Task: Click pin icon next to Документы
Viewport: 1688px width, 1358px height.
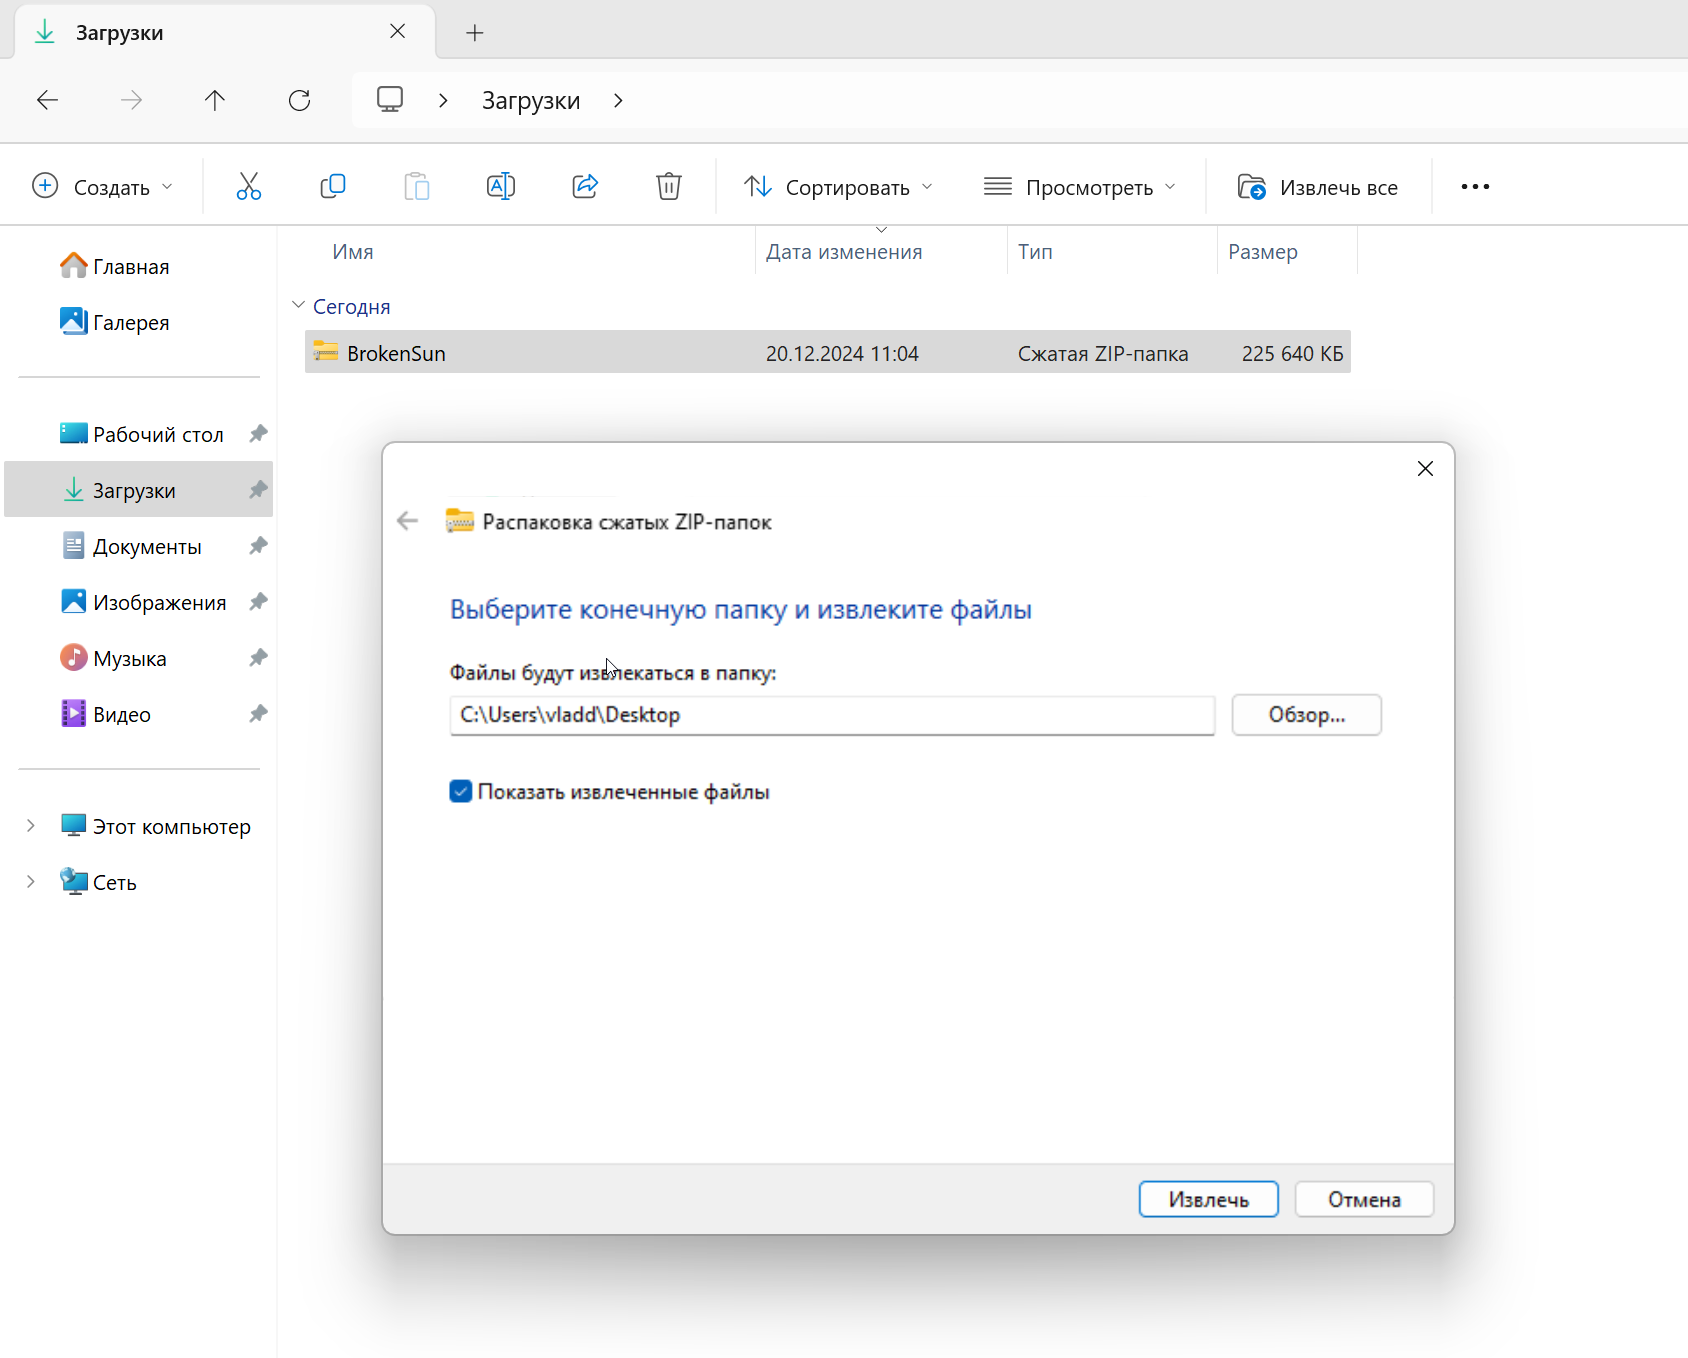Action: tap(258, 546)
